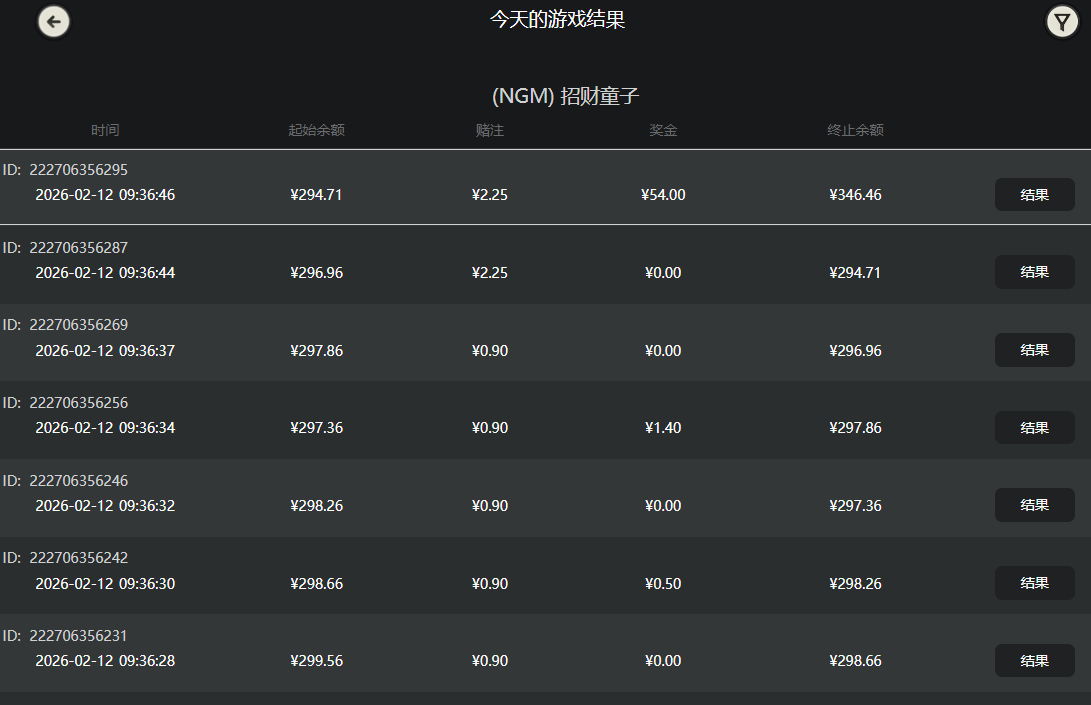Click the 起始余额 column header

point(316,129)
